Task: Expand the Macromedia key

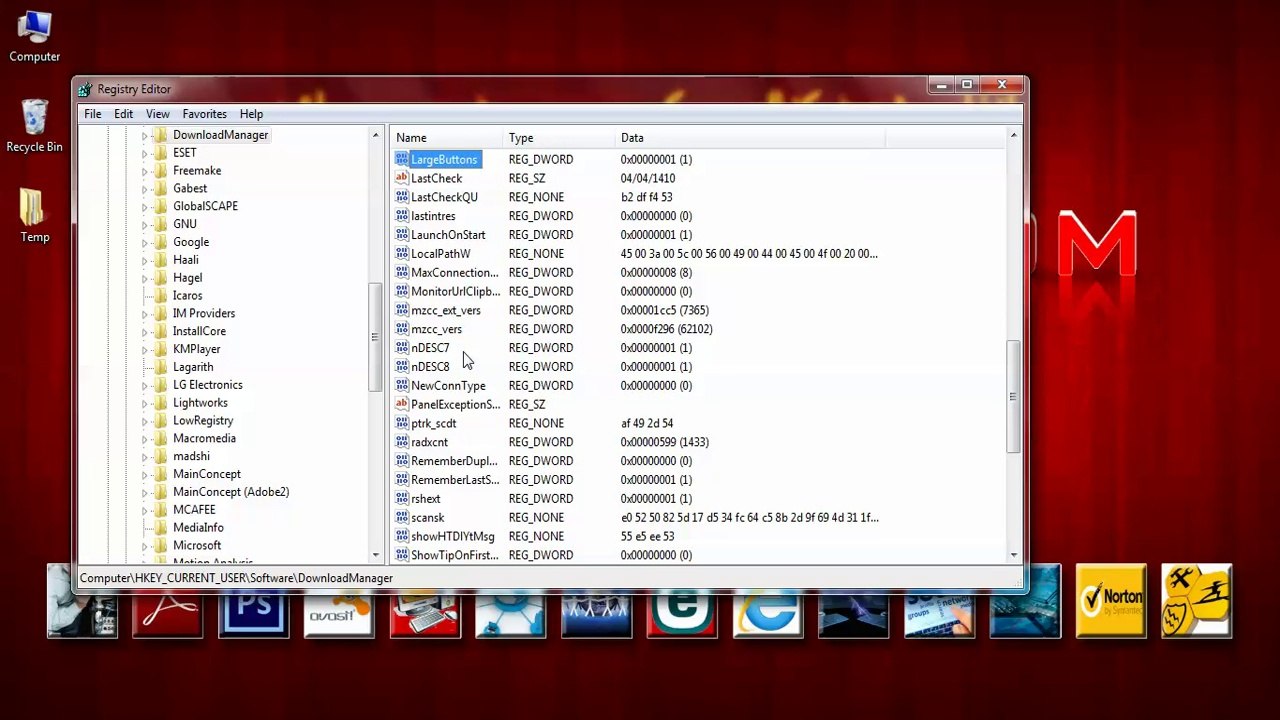Action: pos(144,438)
